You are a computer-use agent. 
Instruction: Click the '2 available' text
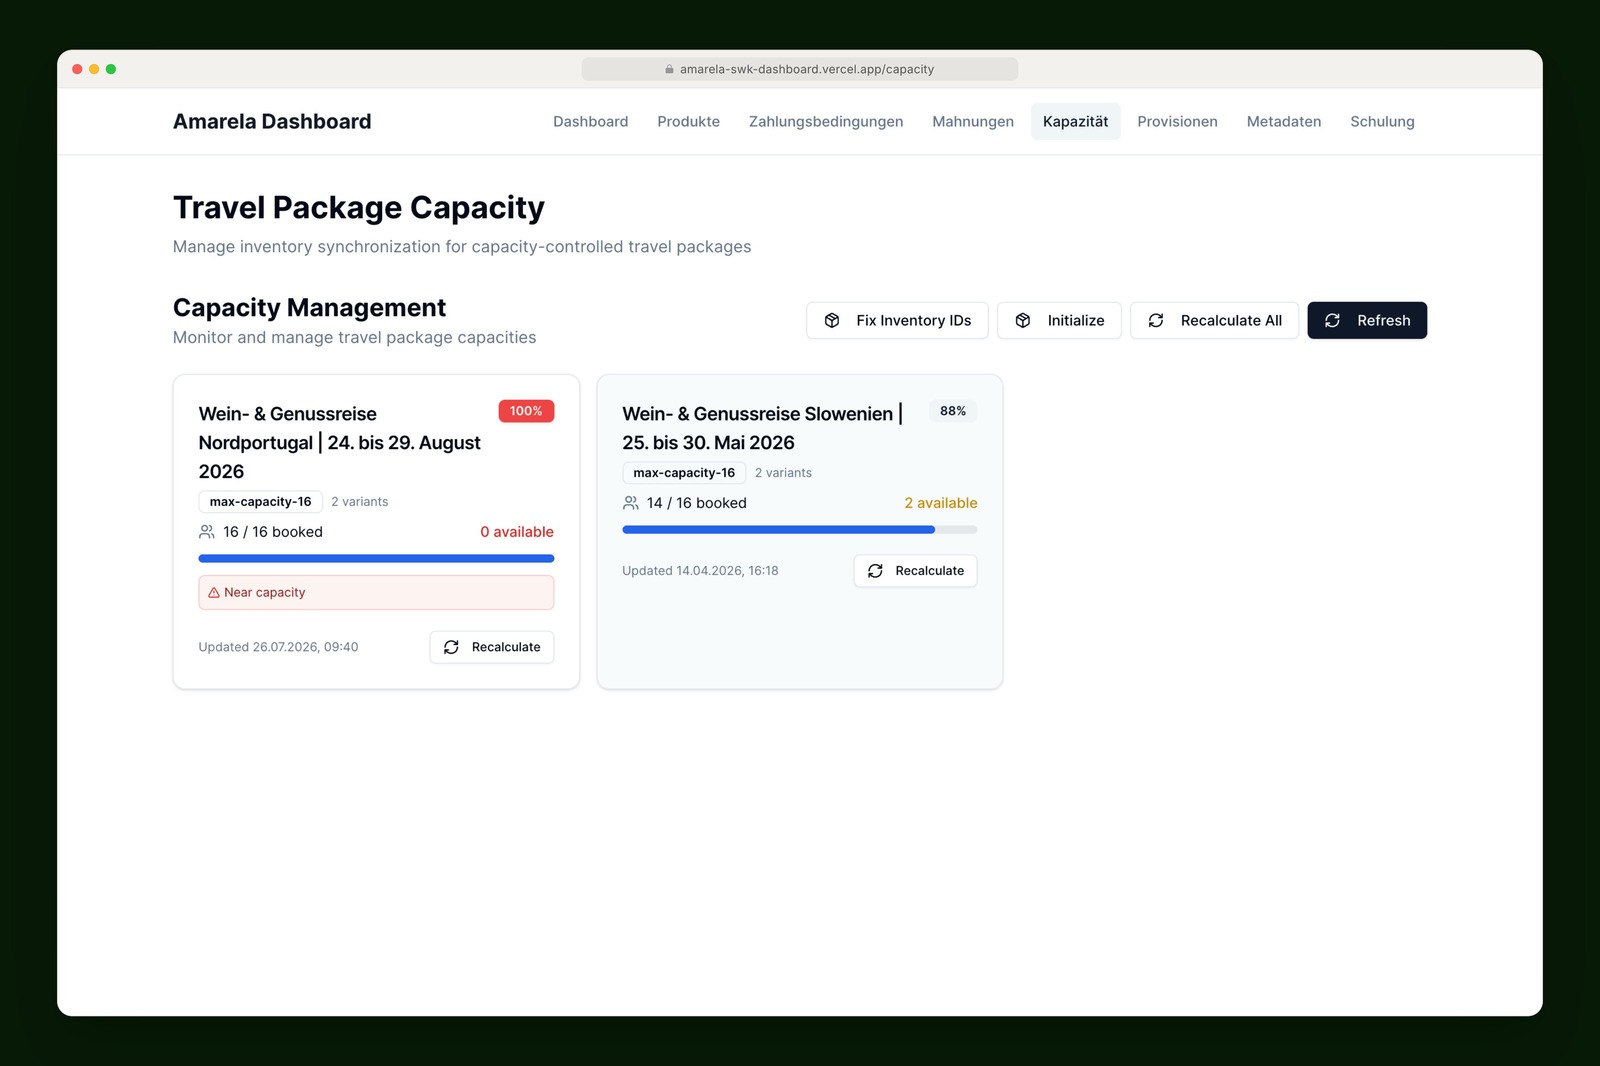(x=941, y=502)
